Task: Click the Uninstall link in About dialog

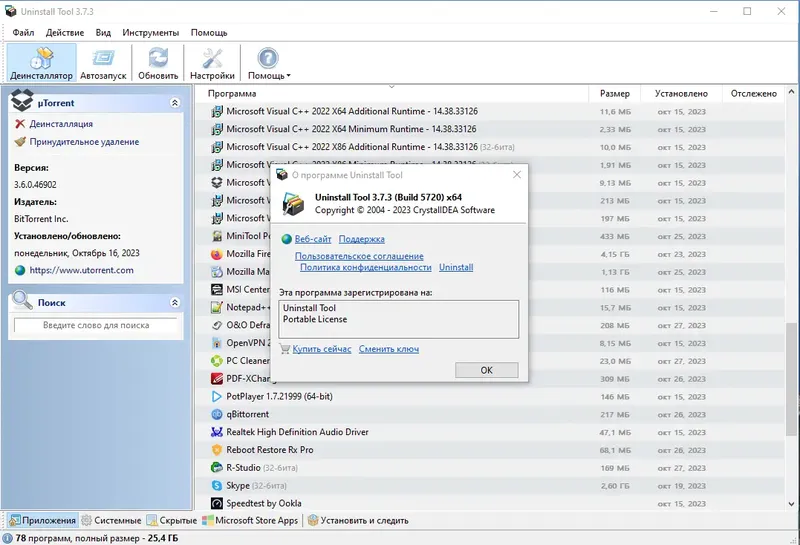Action: coord(456,267)
